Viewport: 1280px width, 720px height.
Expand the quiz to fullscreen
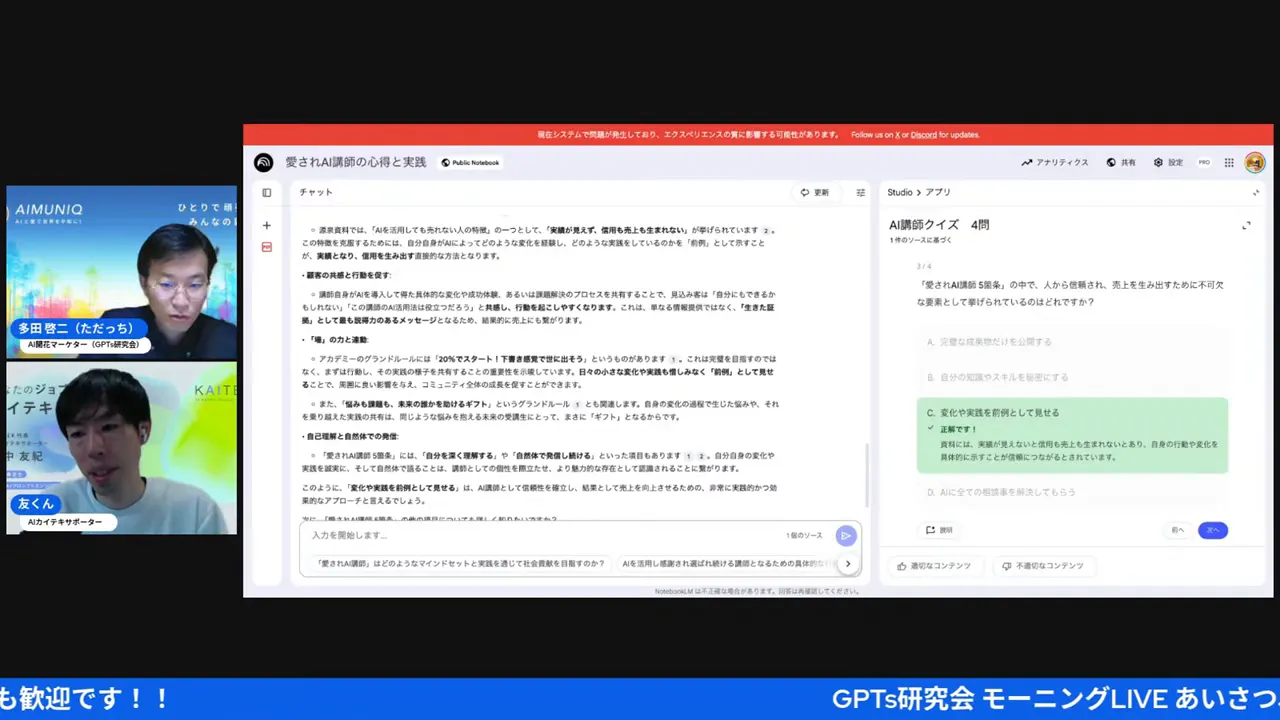coord(1246,226)
